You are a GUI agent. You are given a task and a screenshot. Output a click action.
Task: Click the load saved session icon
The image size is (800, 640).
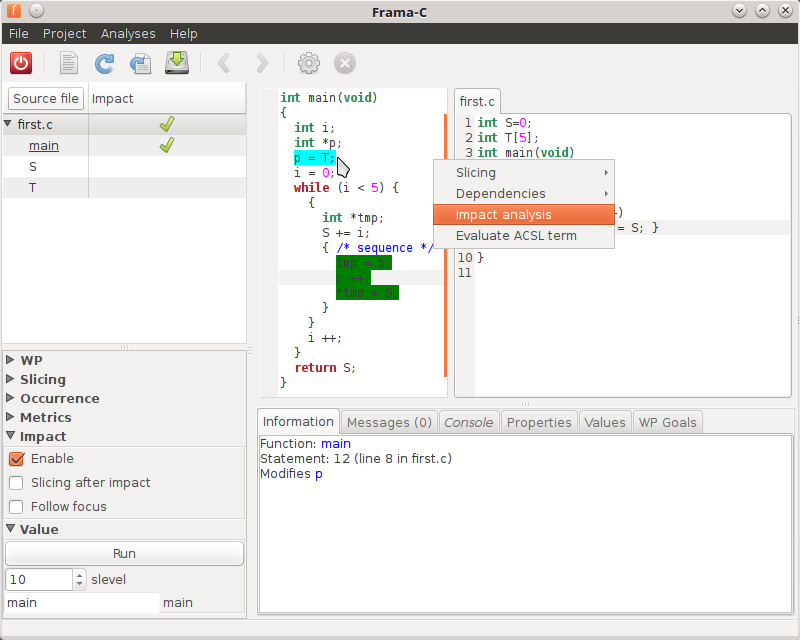tap(140, 63)
